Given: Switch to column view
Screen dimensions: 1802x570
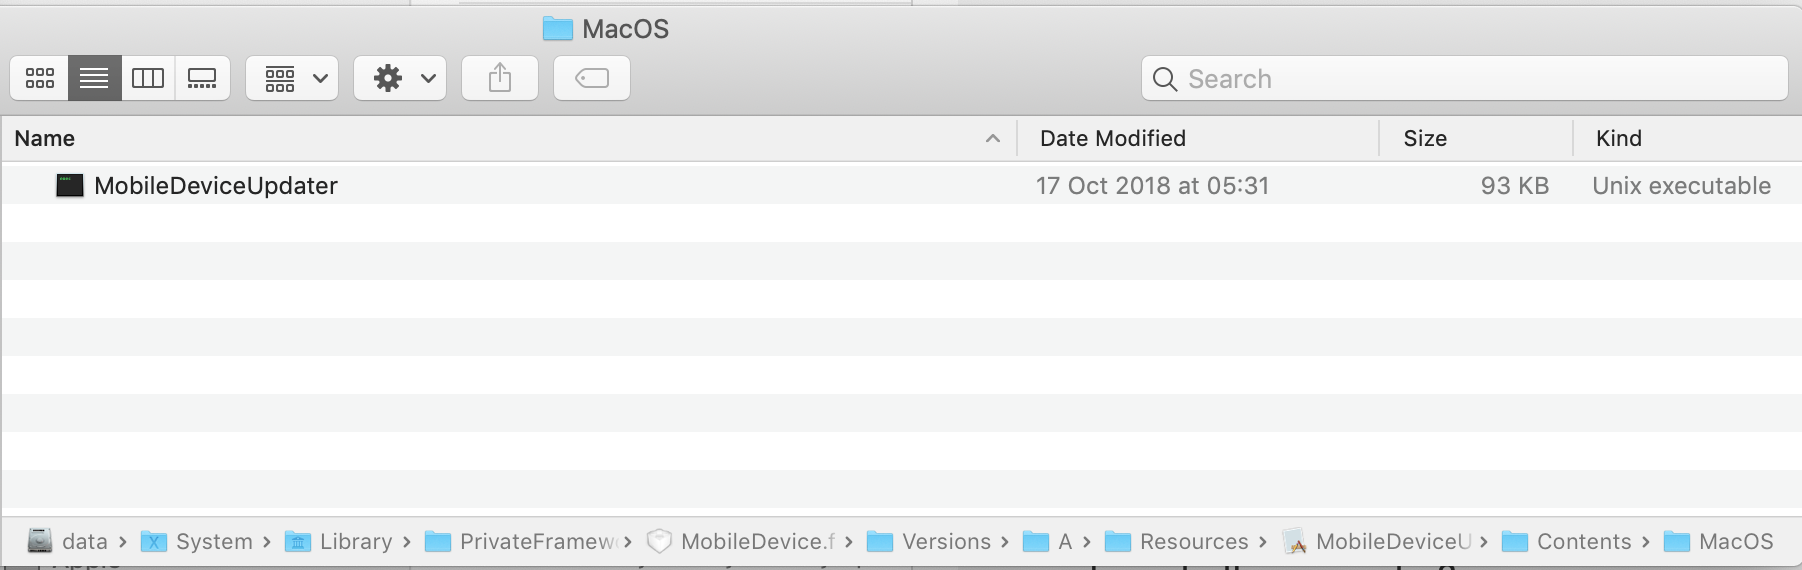Looking at the screenshot, I should [148, 78].
